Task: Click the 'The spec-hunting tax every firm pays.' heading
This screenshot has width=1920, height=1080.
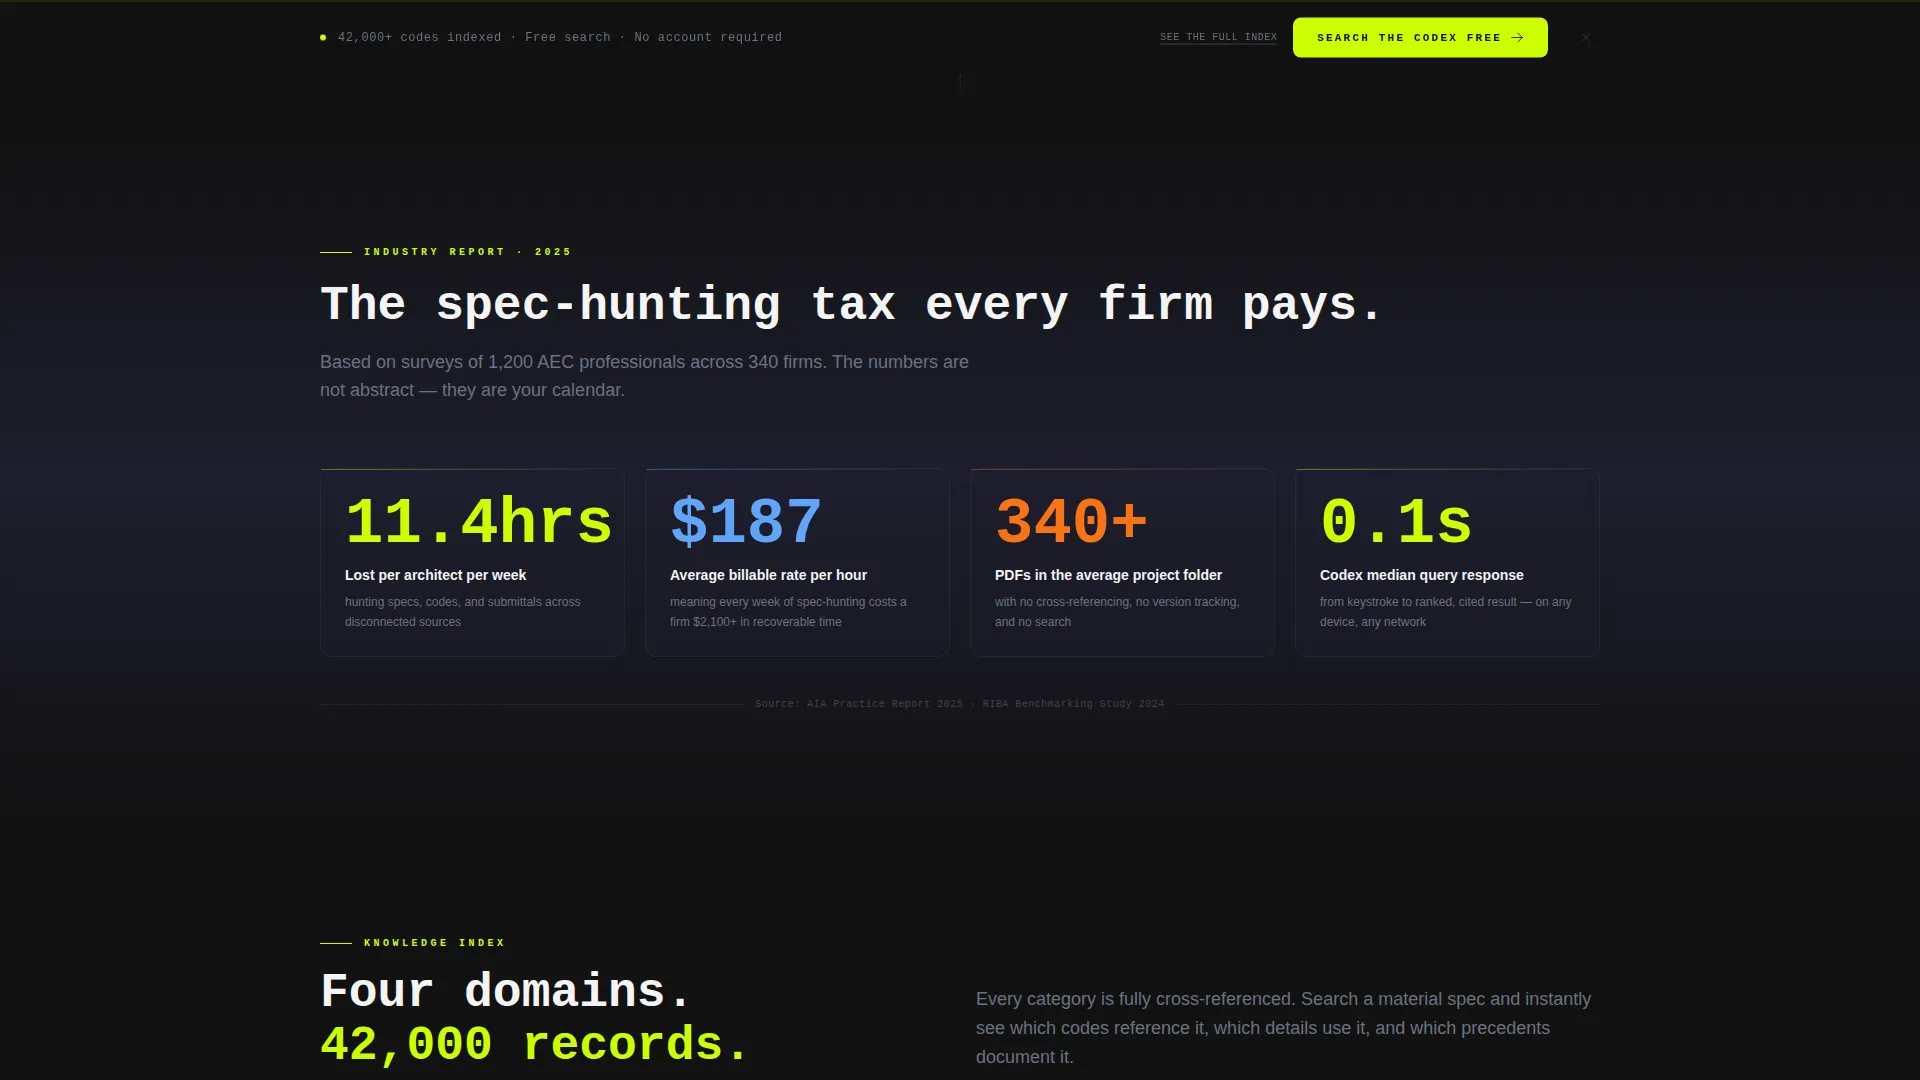Action: tap(851, 304)
